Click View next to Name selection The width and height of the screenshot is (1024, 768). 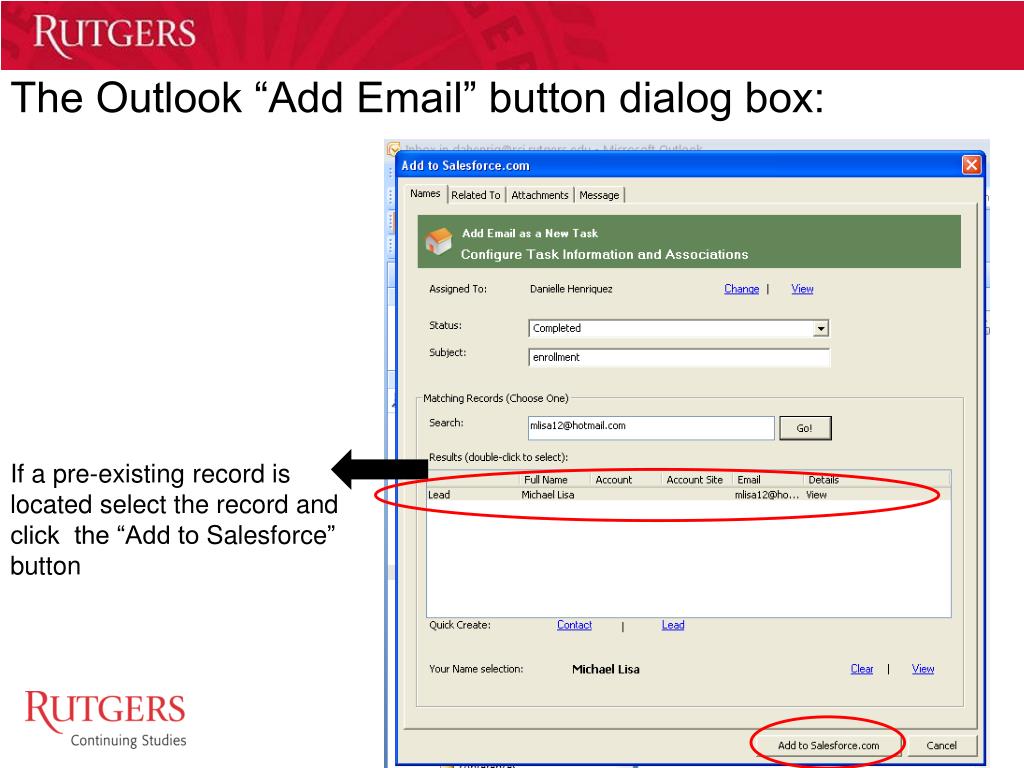click(x=923, y=669)
